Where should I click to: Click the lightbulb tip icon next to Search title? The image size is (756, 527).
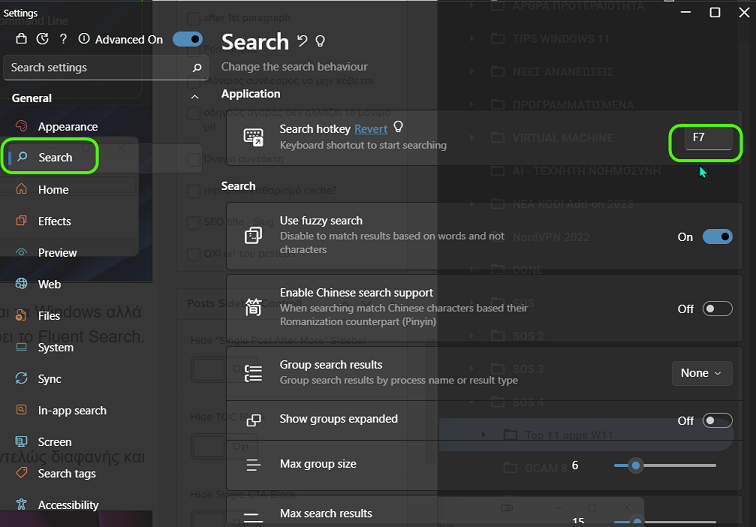click(320, 41)
